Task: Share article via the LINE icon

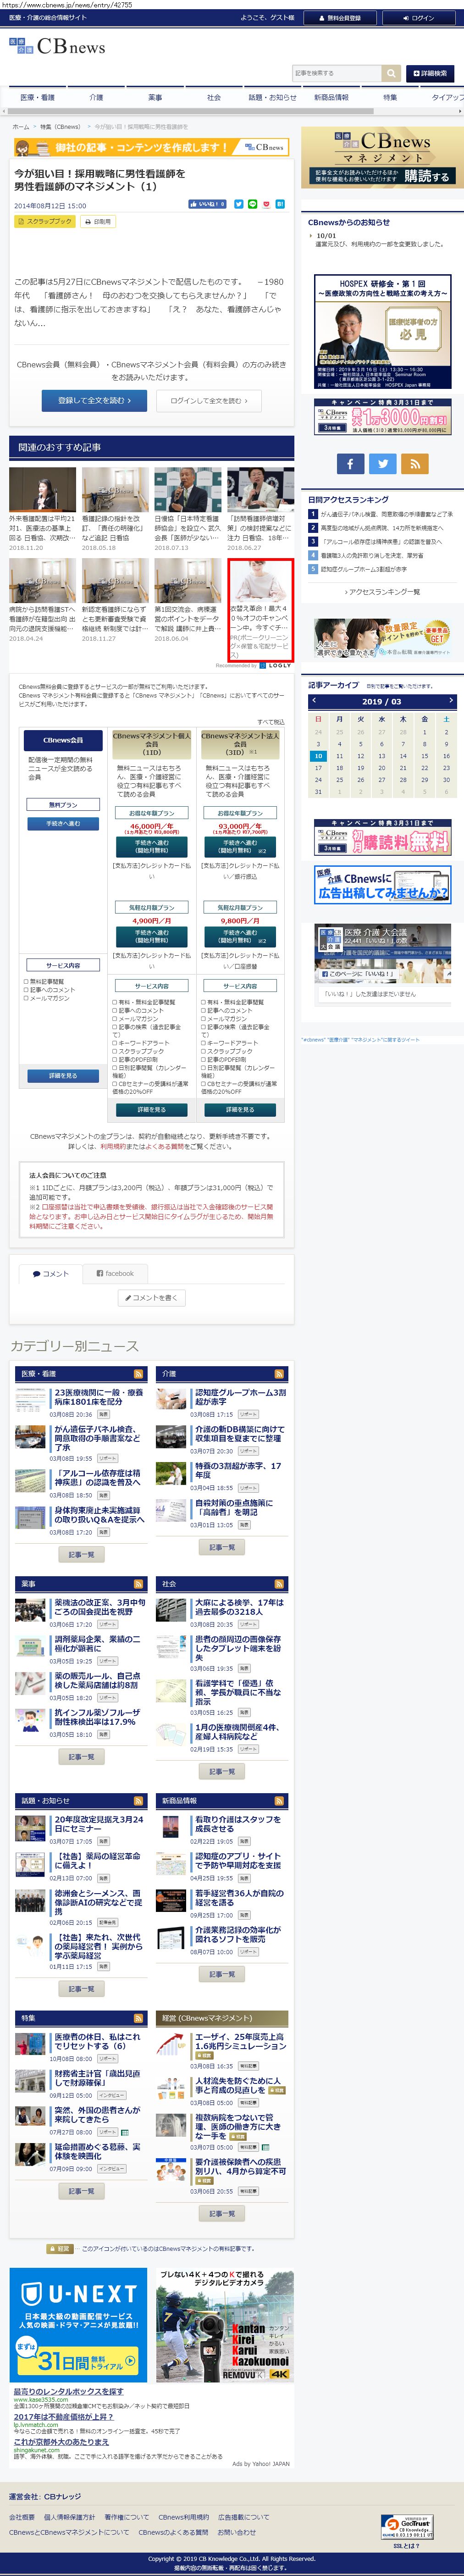Action: point(252,204)
